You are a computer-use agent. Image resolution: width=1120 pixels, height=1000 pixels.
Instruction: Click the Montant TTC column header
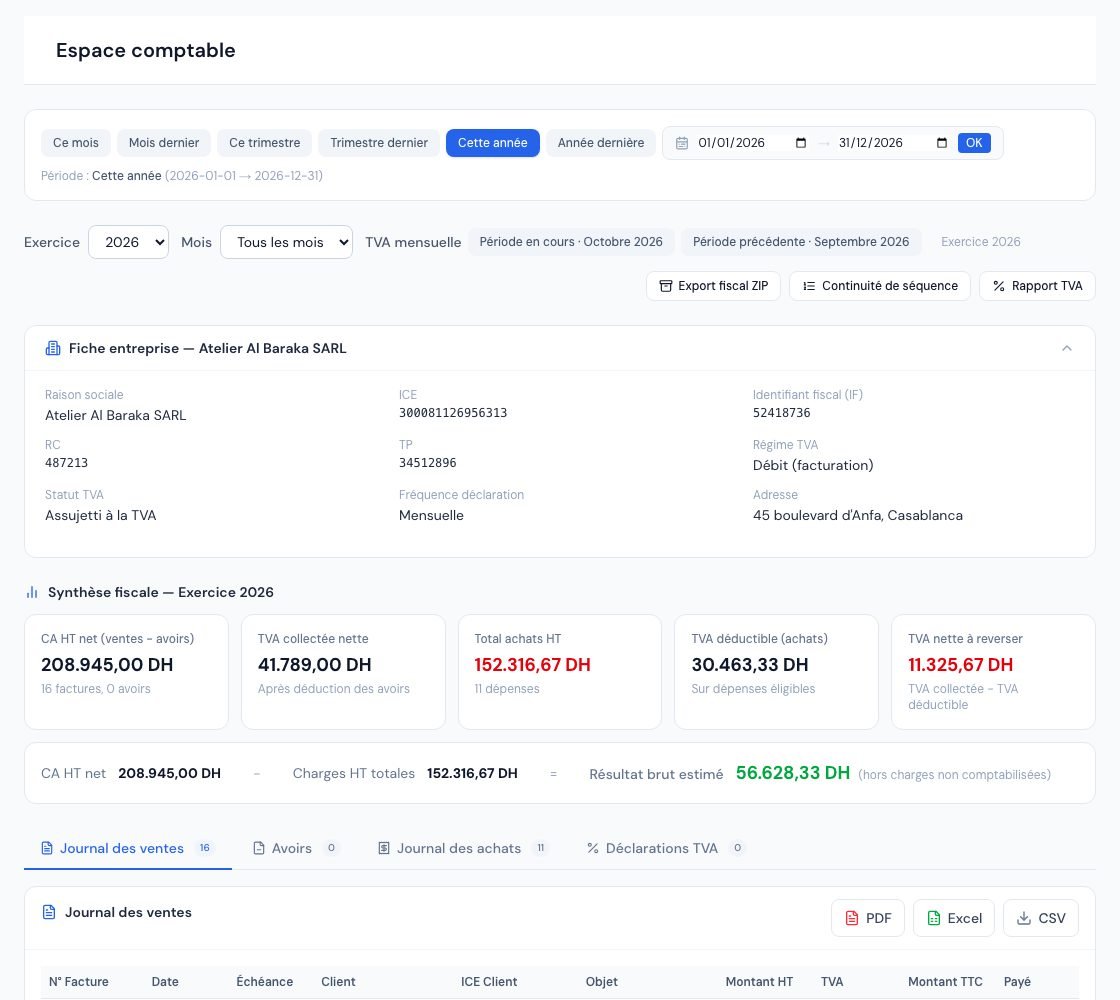(945, 981)
